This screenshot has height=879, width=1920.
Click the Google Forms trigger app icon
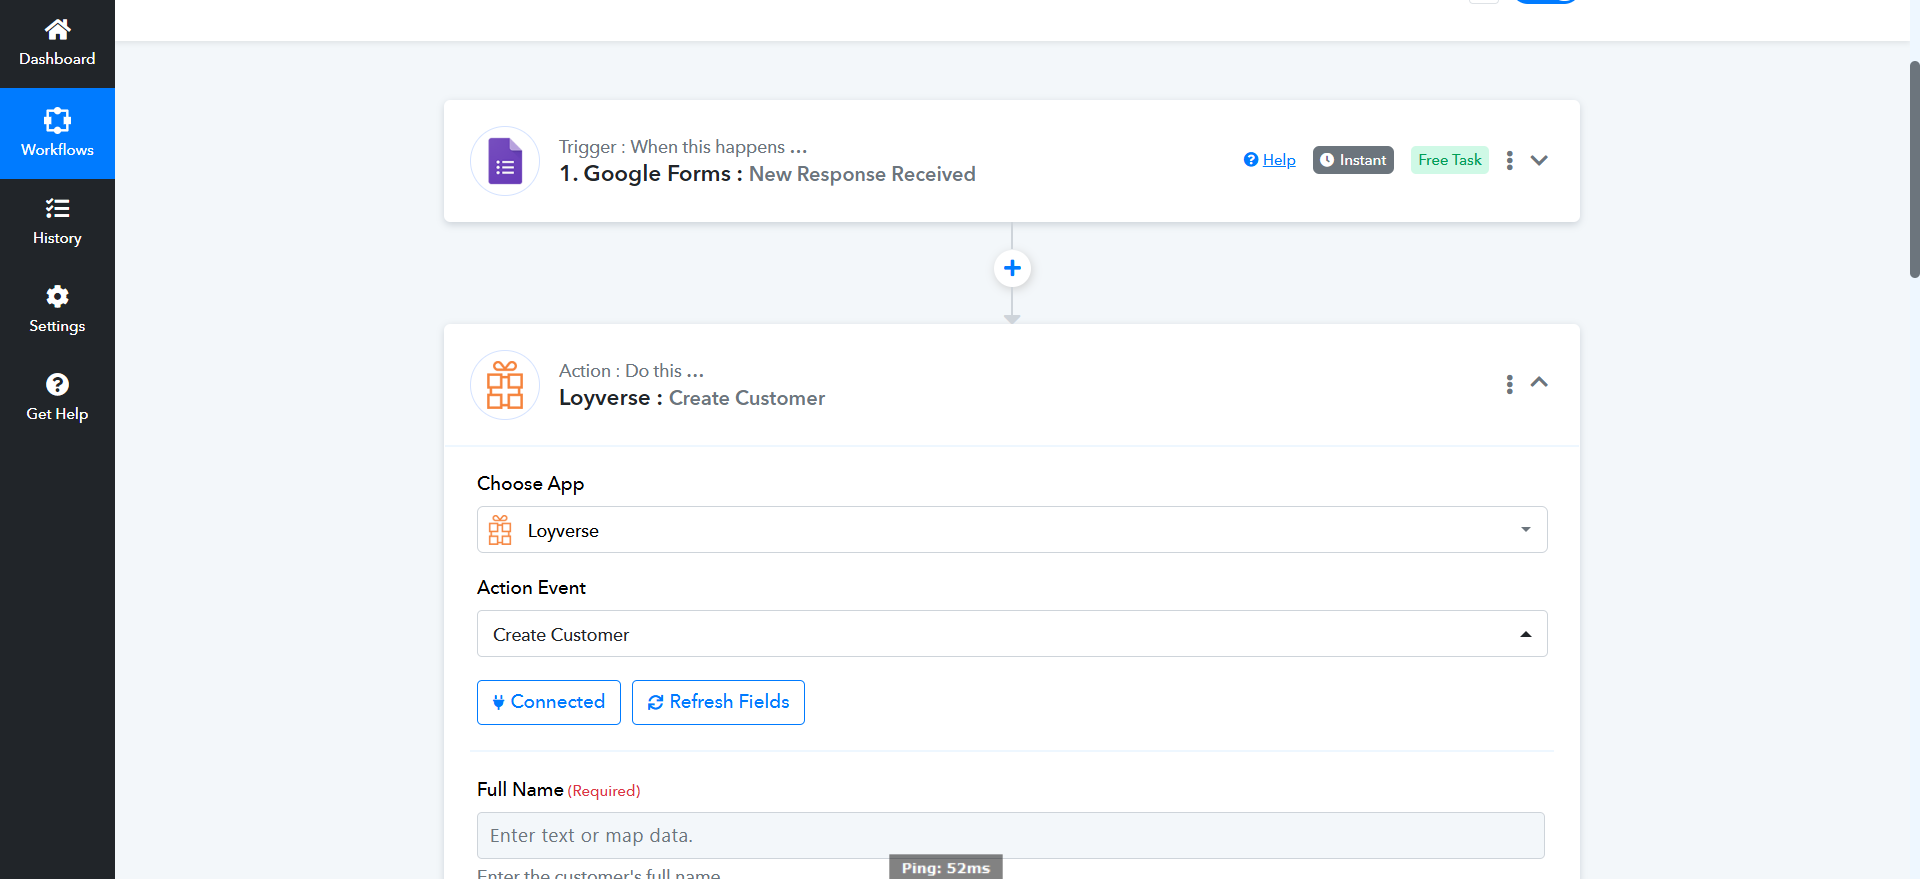pyautogui.click(x=505, y=161)
